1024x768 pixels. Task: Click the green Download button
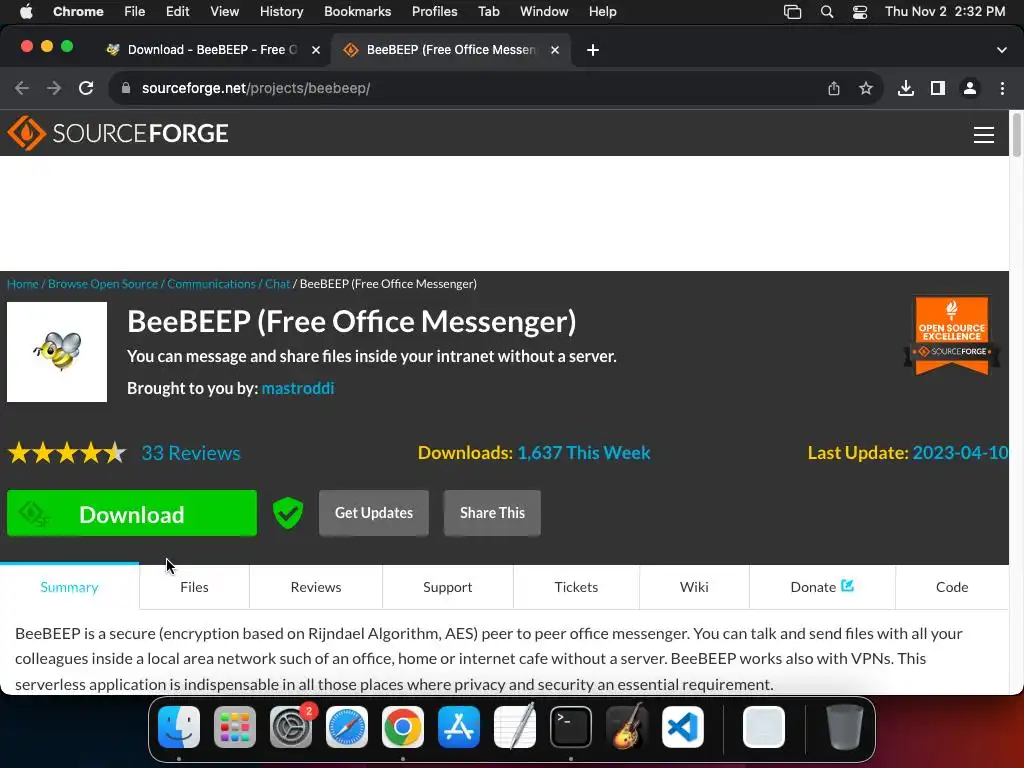132,513
